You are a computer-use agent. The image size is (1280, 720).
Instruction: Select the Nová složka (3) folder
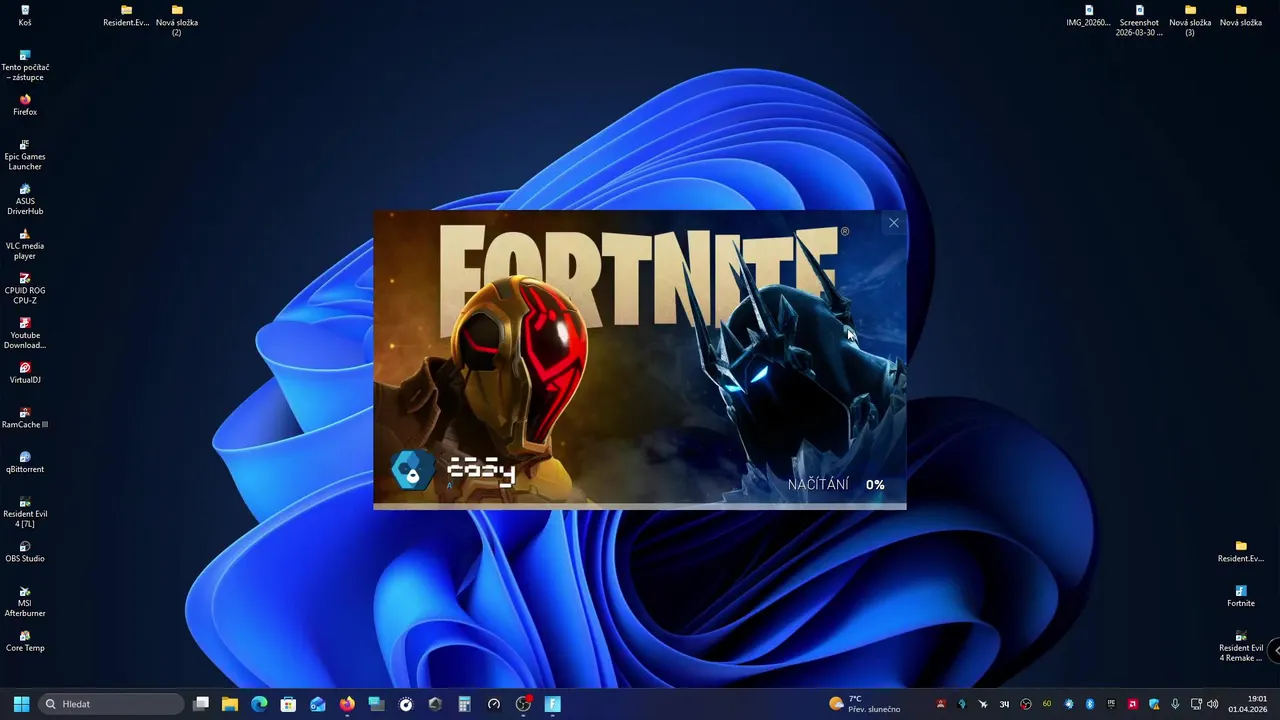tap(1190, 20)
